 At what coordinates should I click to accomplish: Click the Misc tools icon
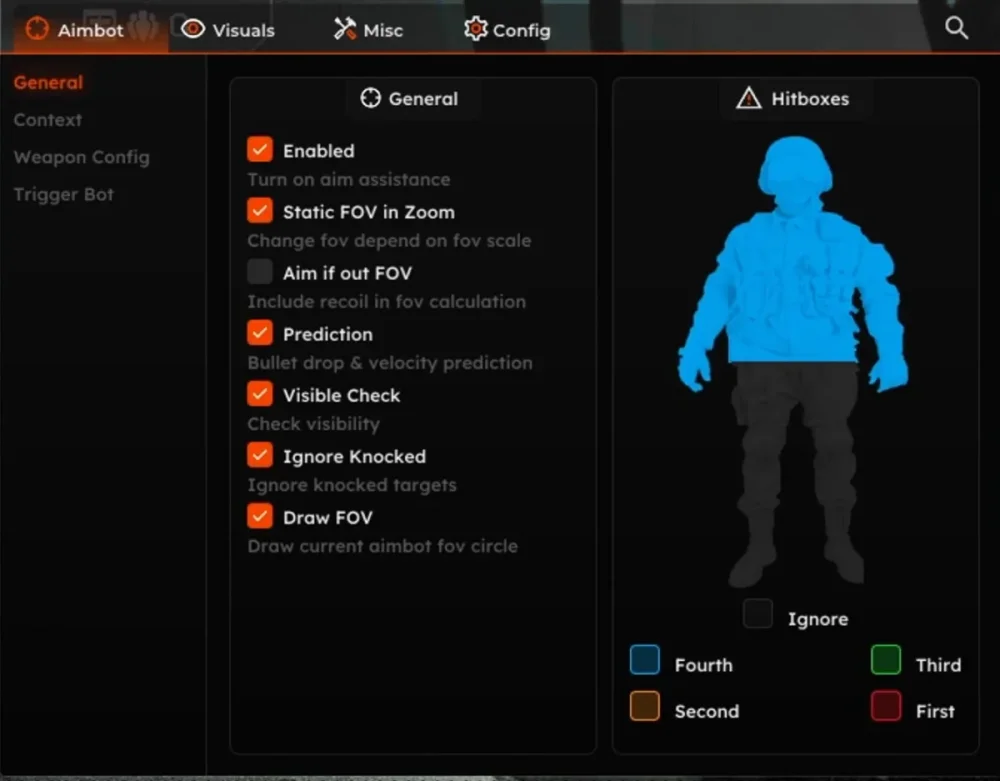[345, 29]
